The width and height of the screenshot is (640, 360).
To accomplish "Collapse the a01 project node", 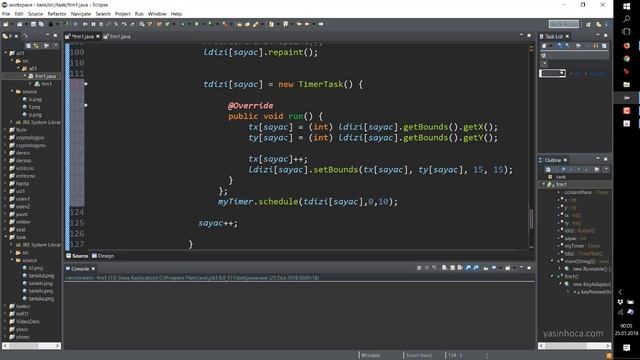I will click(6, 53).
